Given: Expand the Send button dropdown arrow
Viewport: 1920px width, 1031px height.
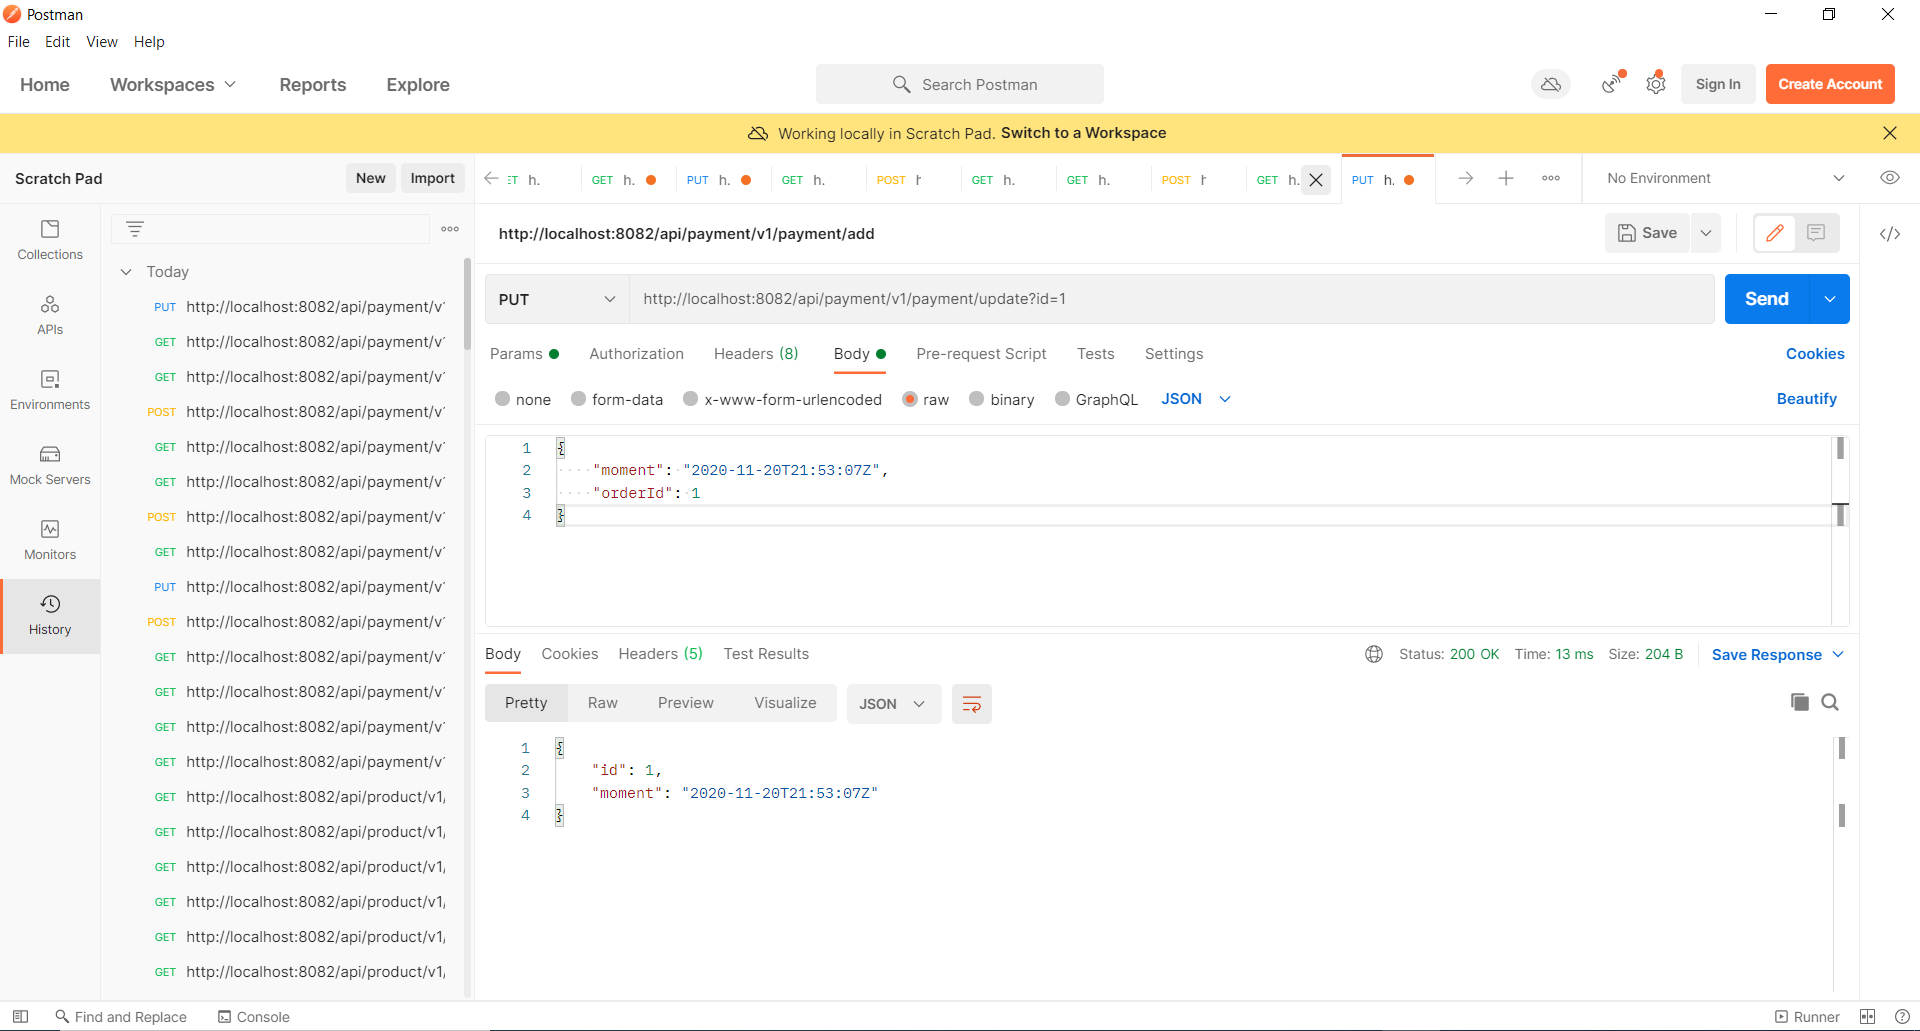Looking at the screenshot, I should 1830,299.
